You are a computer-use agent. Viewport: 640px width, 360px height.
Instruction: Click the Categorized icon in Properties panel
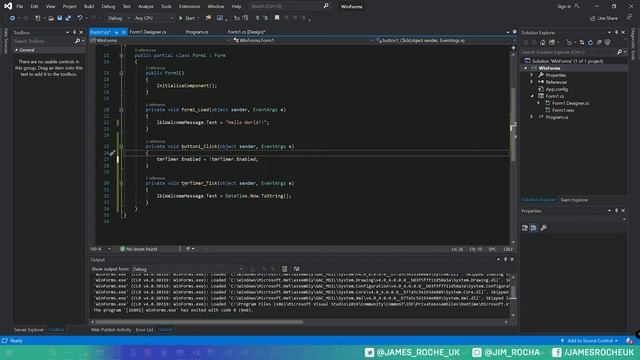pyautogui.click(x=525, y=228)
